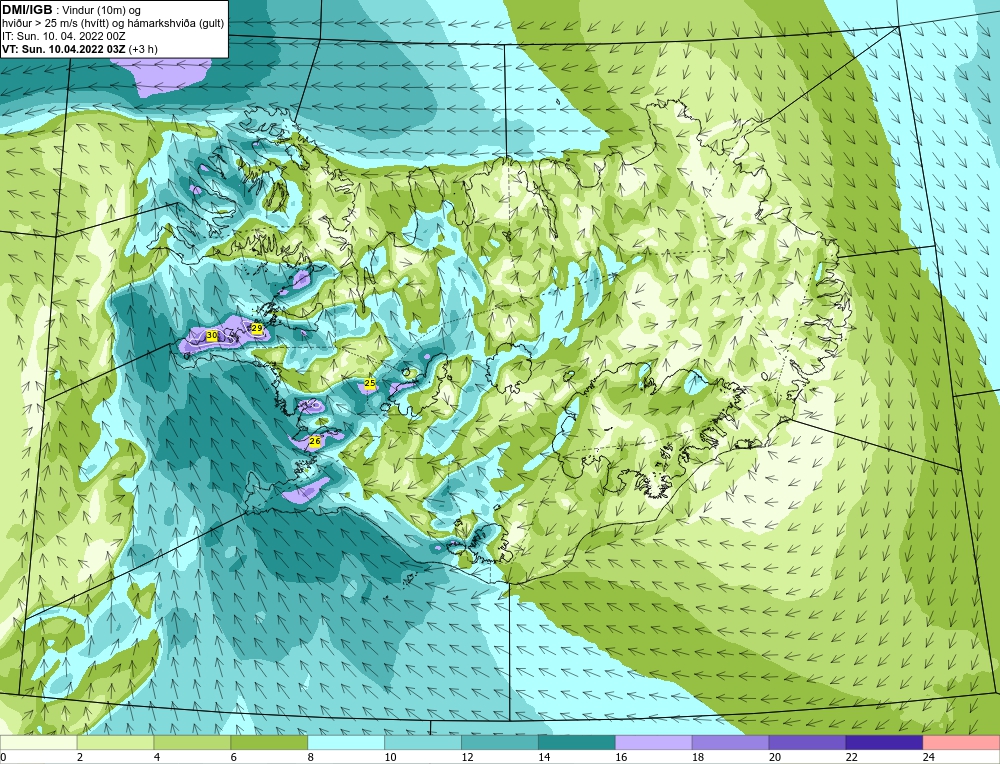
Task: Click legend tick label 8
Action: point(311,758)
